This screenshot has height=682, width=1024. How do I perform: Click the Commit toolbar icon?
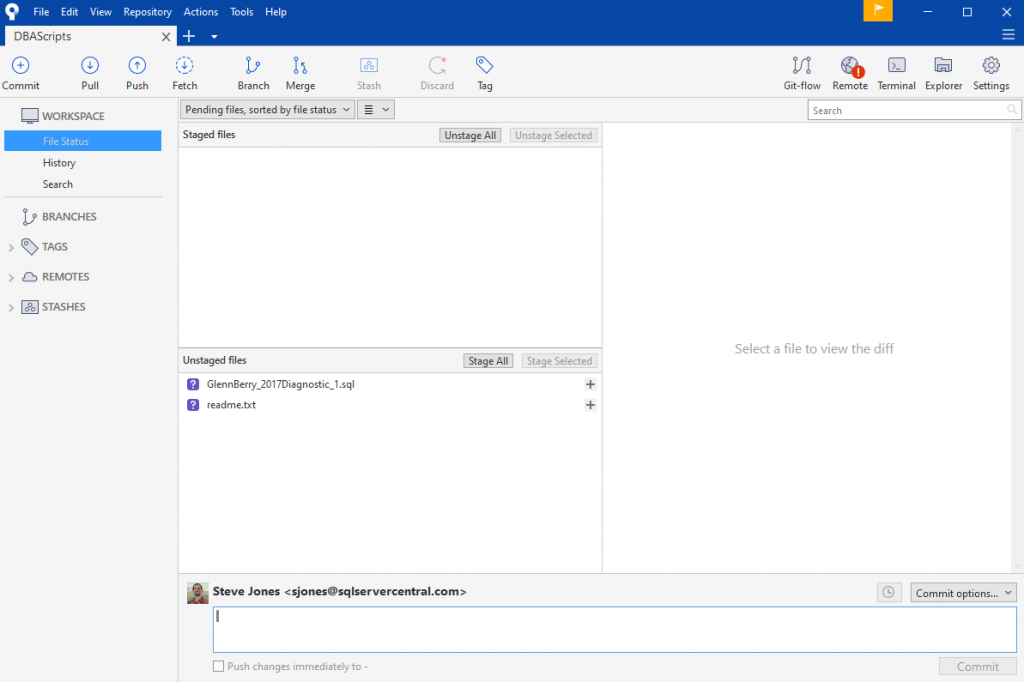[20, 72]
